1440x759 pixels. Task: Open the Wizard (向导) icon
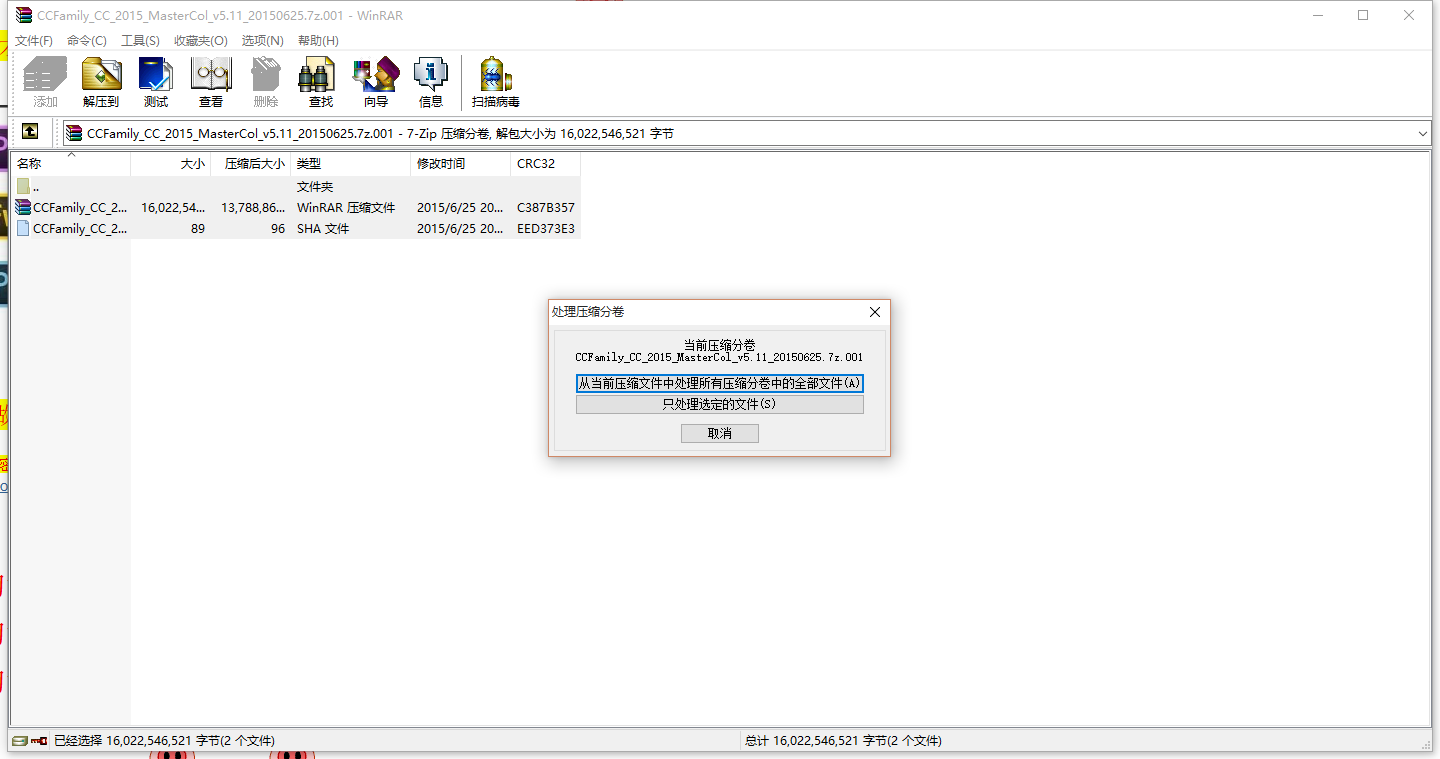pyautogui.click(x=376, y=83)
